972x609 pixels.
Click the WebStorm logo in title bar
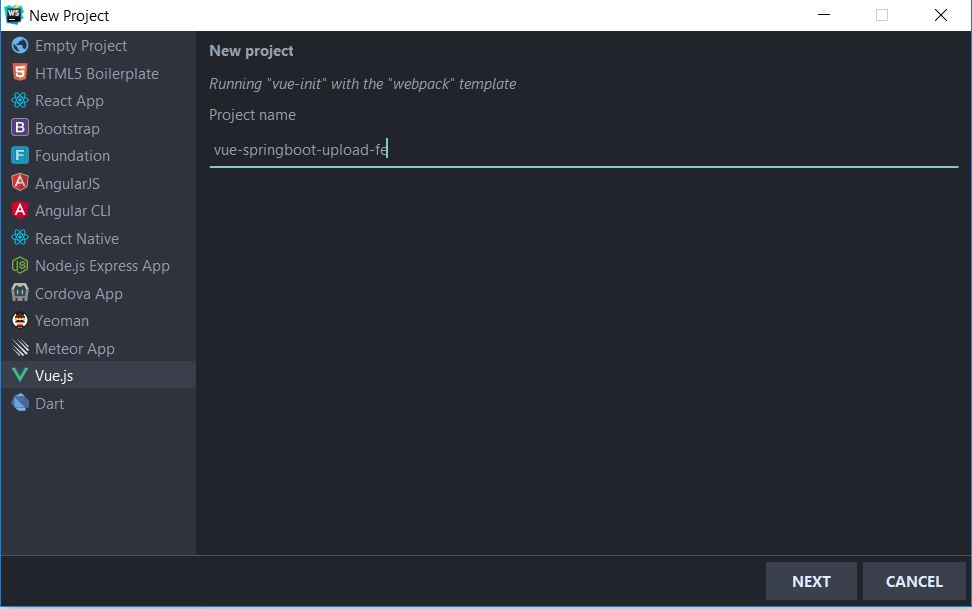(x=14, y=15)
